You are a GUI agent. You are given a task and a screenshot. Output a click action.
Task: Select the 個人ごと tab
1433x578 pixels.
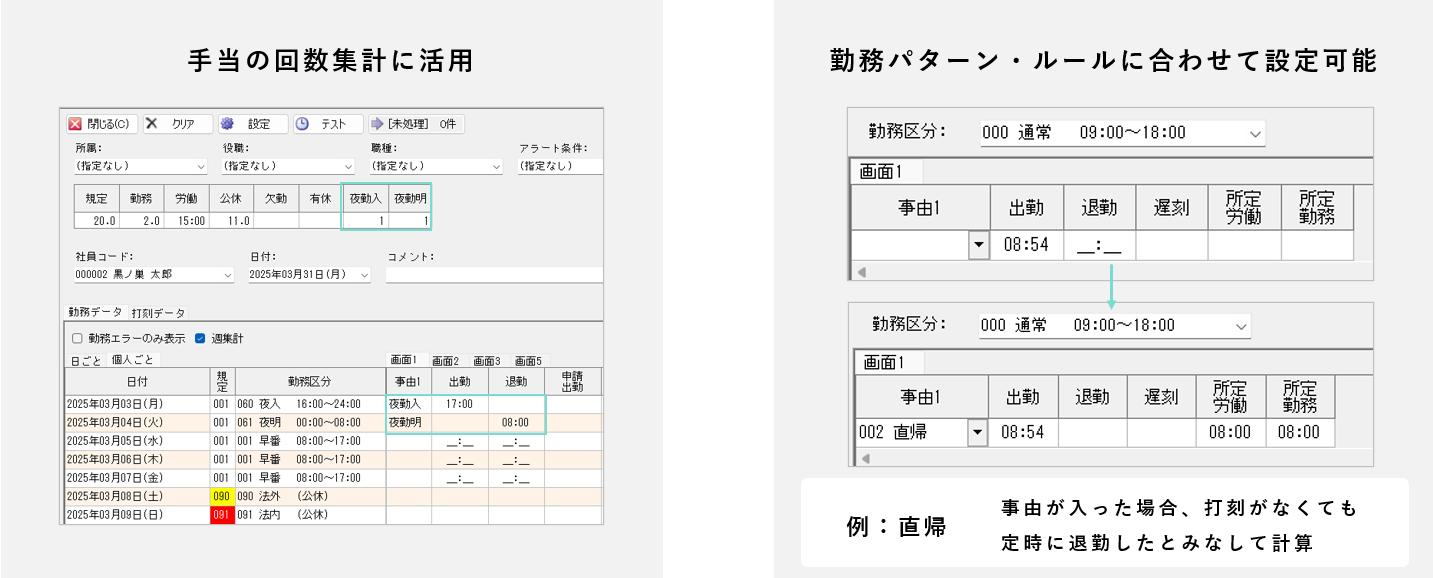point(134,359)
